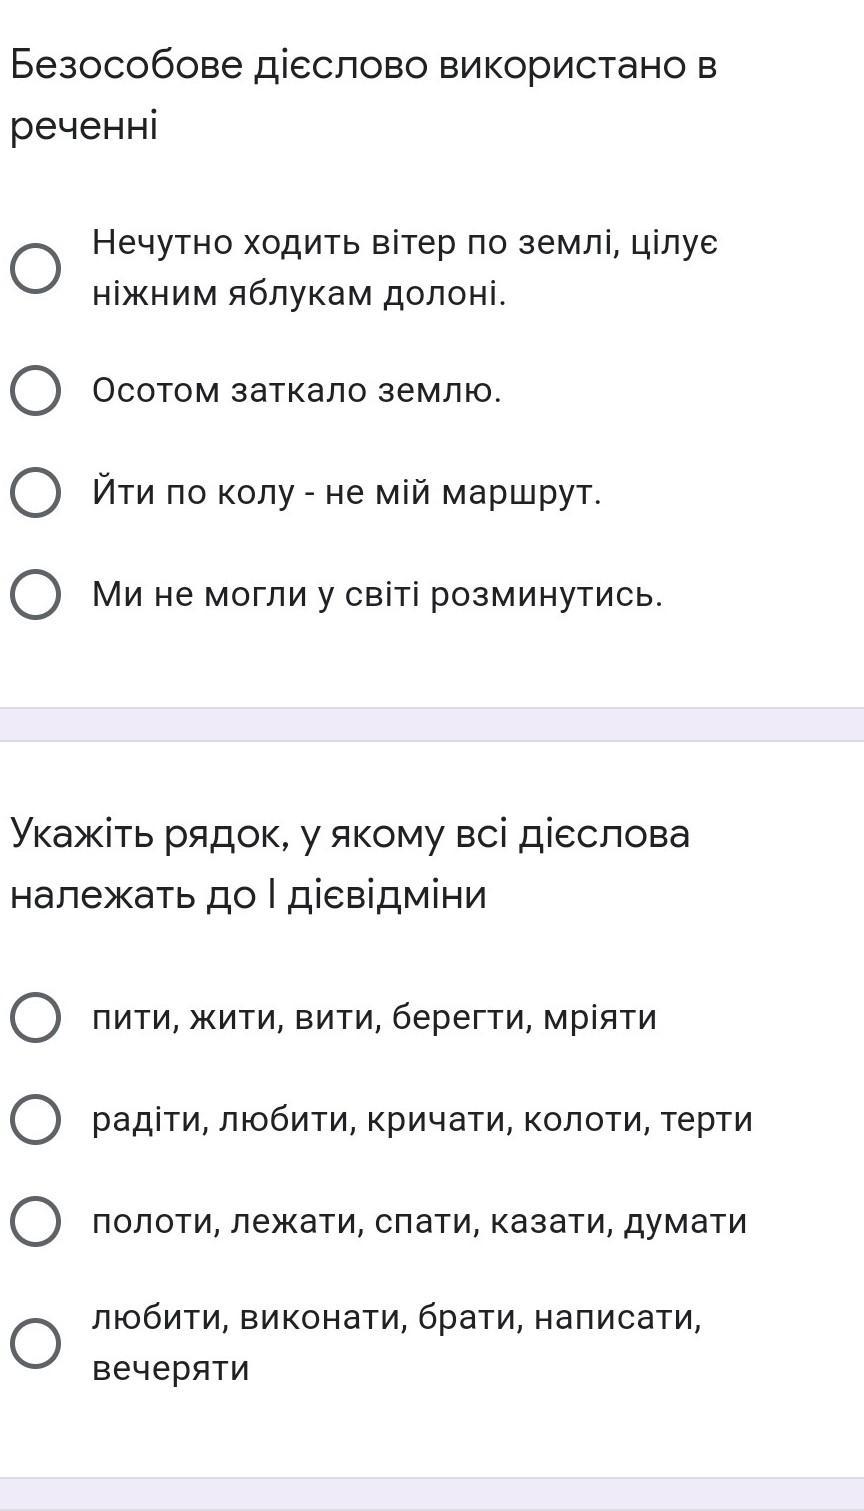Viewport: 864px width, 1511px height.
Task: Select radio circle for 'любити, виконати, брати' row
Action: tap(35, 1343)
